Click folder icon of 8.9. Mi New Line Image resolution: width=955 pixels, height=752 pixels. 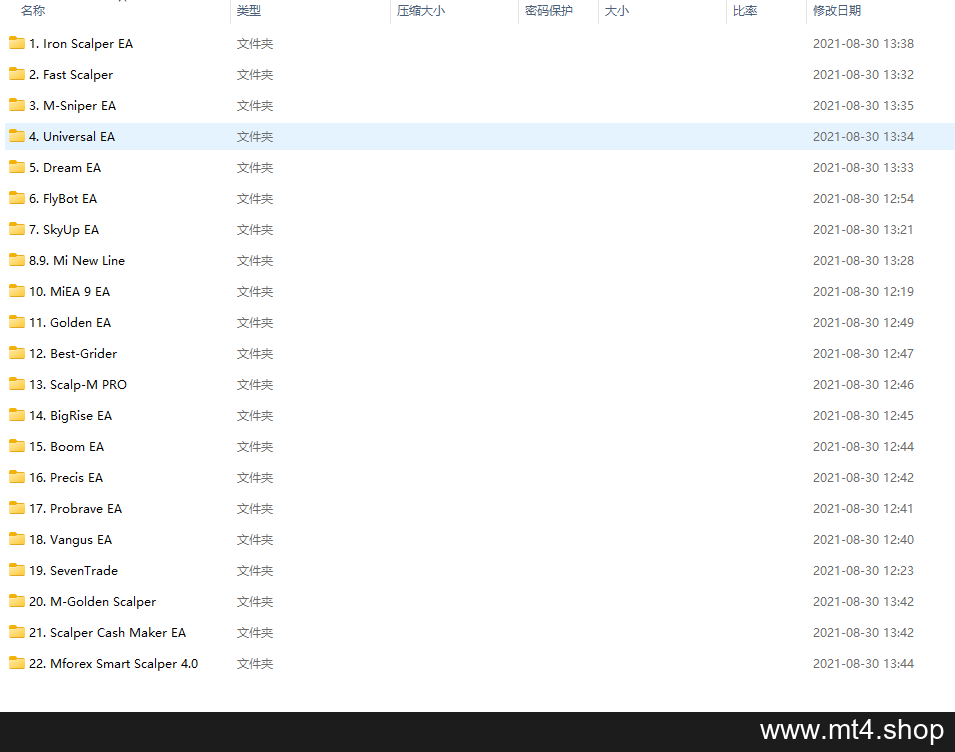[x=17, y=260]
